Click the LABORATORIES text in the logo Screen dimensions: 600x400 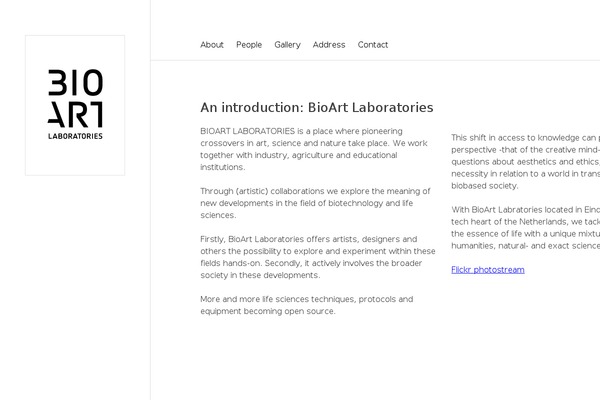75,136
